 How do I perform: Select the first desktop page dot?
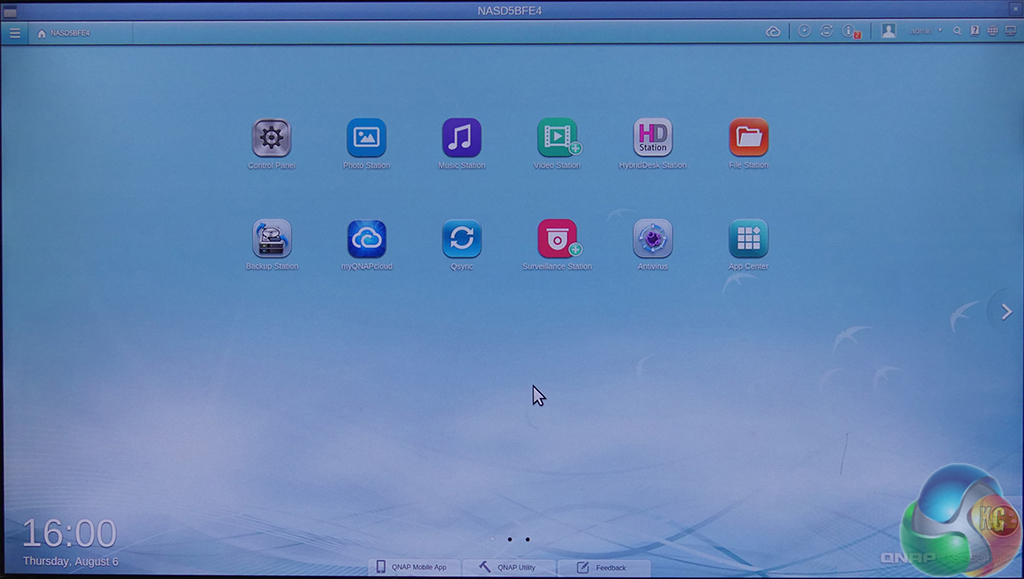coord(492,539)
